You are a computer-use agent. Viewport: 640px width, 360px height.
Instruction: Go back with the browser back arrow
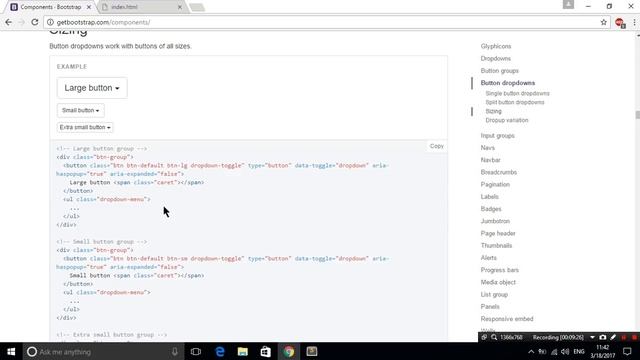(9, 22)
